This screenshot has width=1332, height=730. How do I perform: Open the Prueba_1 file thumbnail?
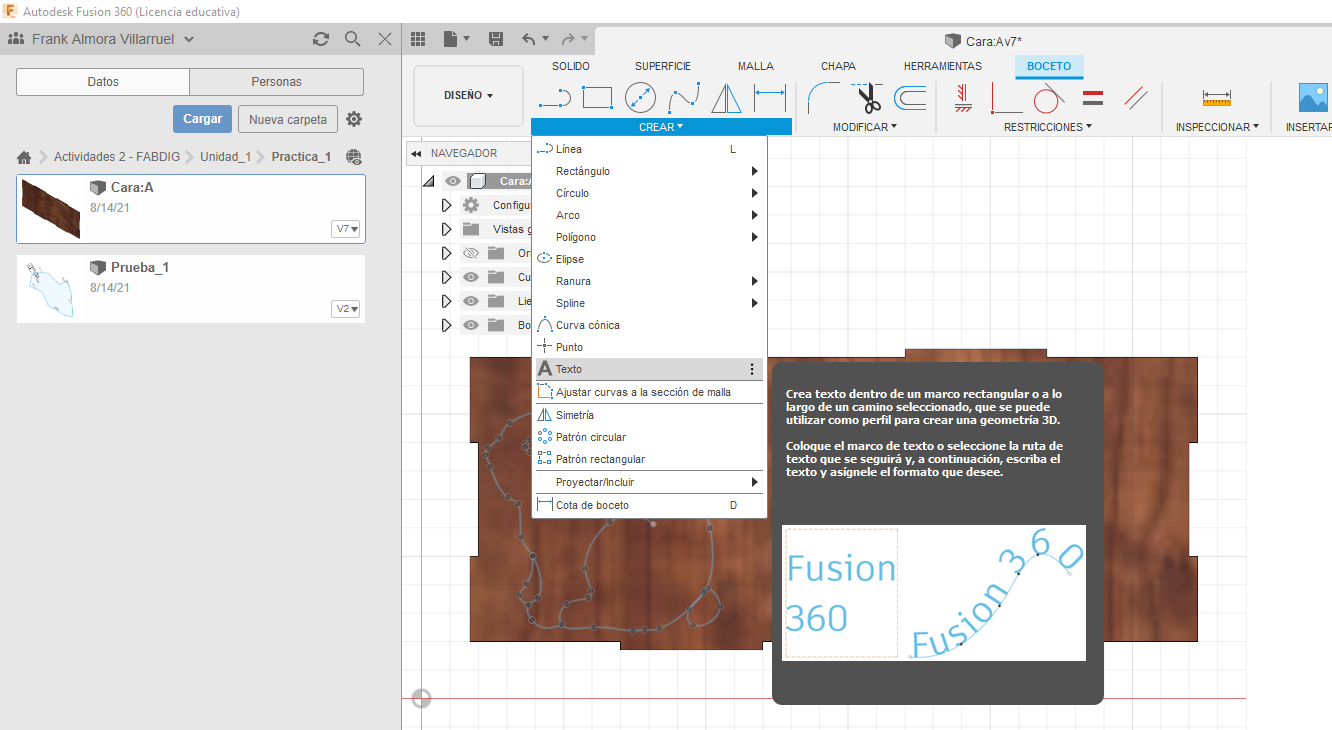point(49,290)
